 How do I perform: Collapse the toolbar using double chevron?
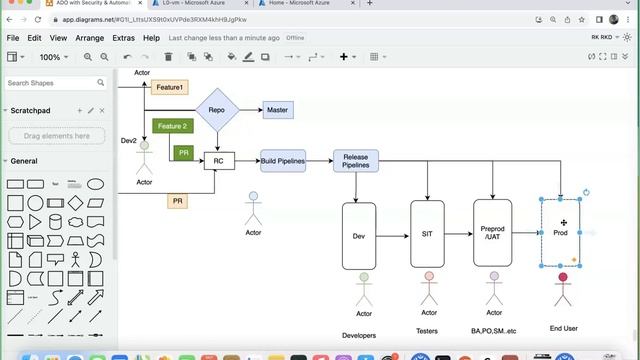[625, 57]
